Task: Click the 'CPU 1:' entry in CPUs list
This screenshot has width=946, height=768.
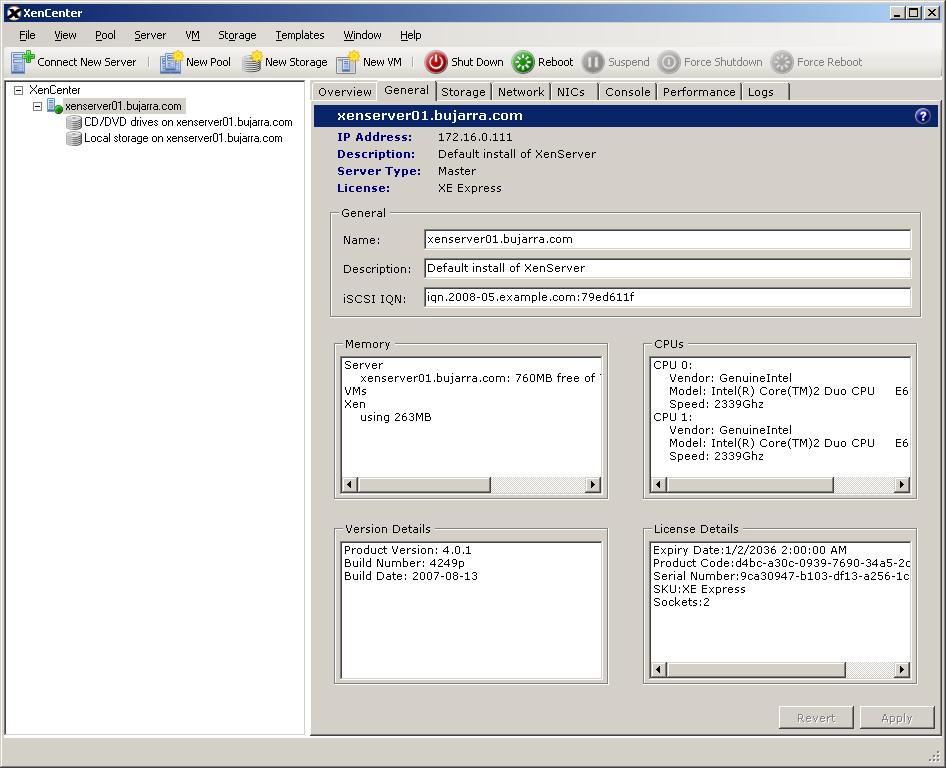Action: pos(672,417)
